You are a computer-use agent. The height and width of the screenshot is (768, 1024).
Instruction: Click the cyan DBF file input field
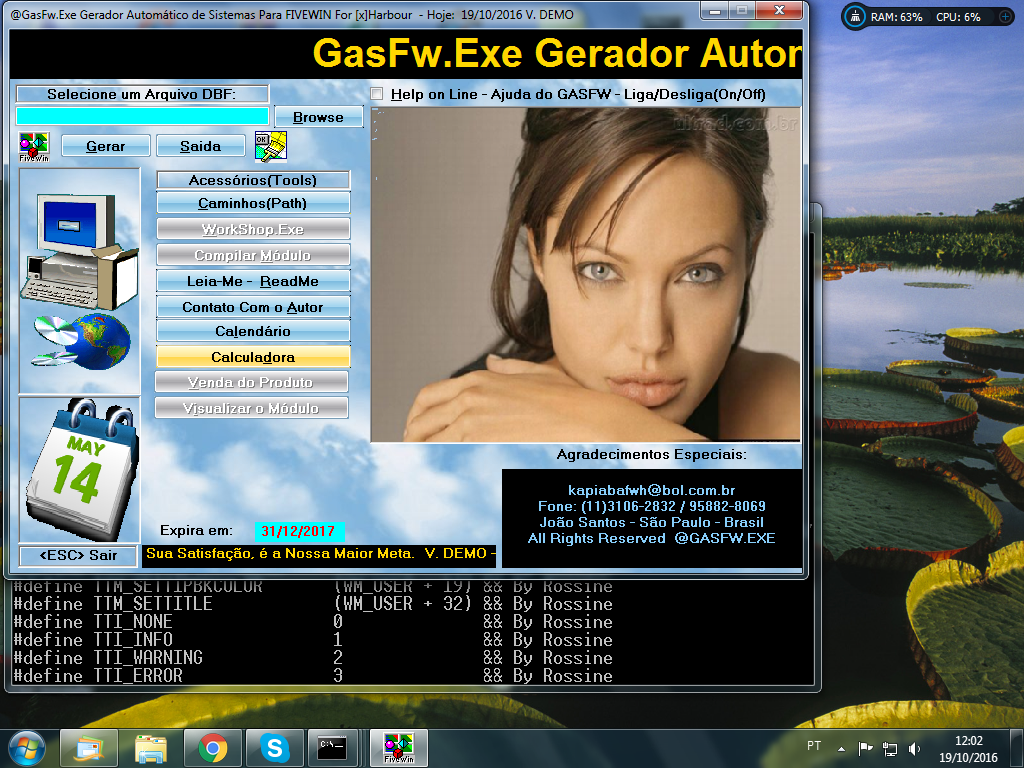(142, 116)
